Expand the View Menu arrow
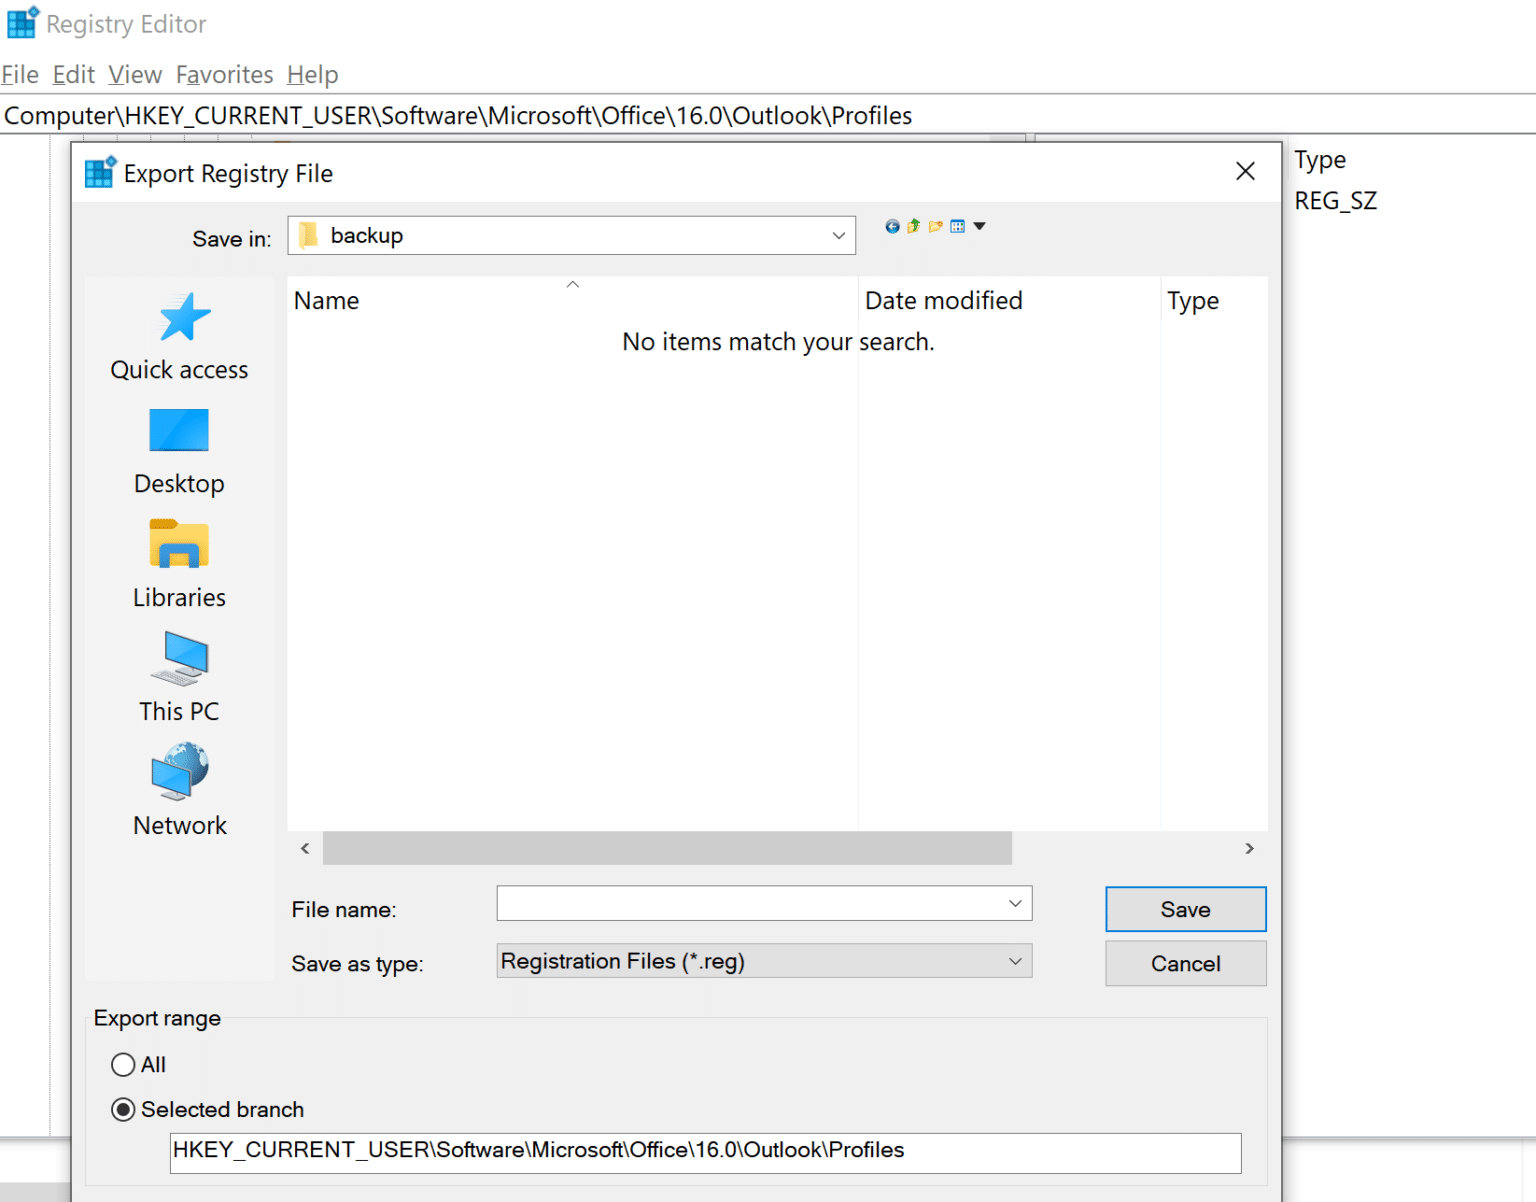 click(980, 226)
